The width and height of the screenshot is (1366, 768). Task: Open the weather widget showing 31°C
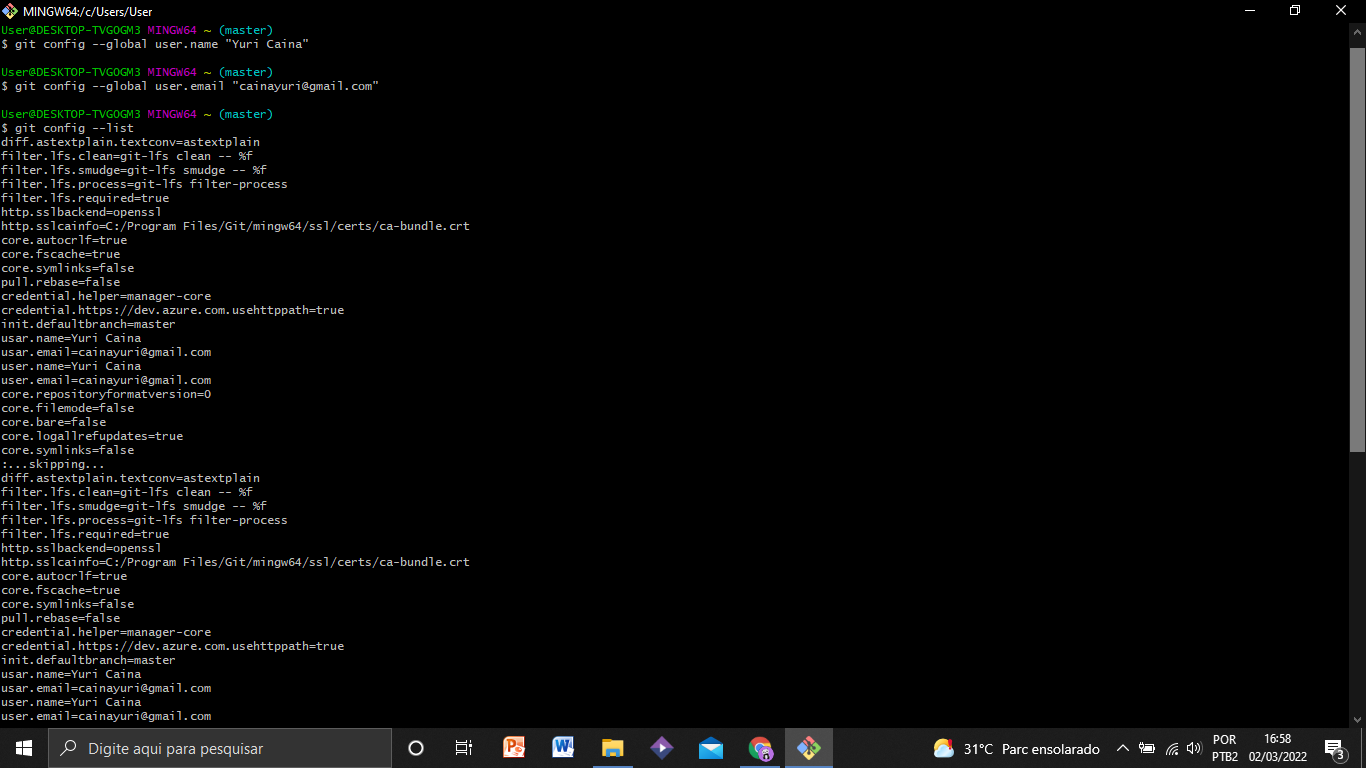coord(1016,748)
